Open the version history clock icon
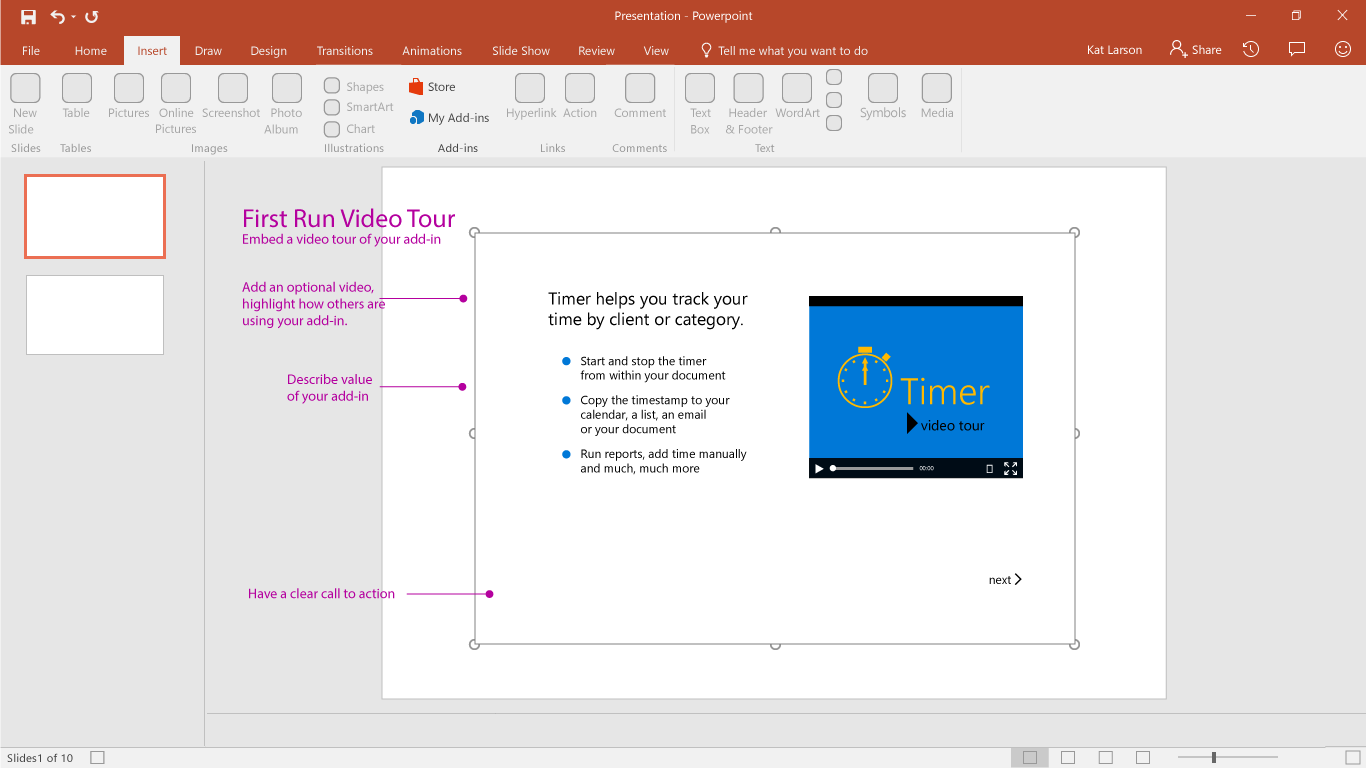This screenshot has height=768, width=1366. (x=1251, y=49)
